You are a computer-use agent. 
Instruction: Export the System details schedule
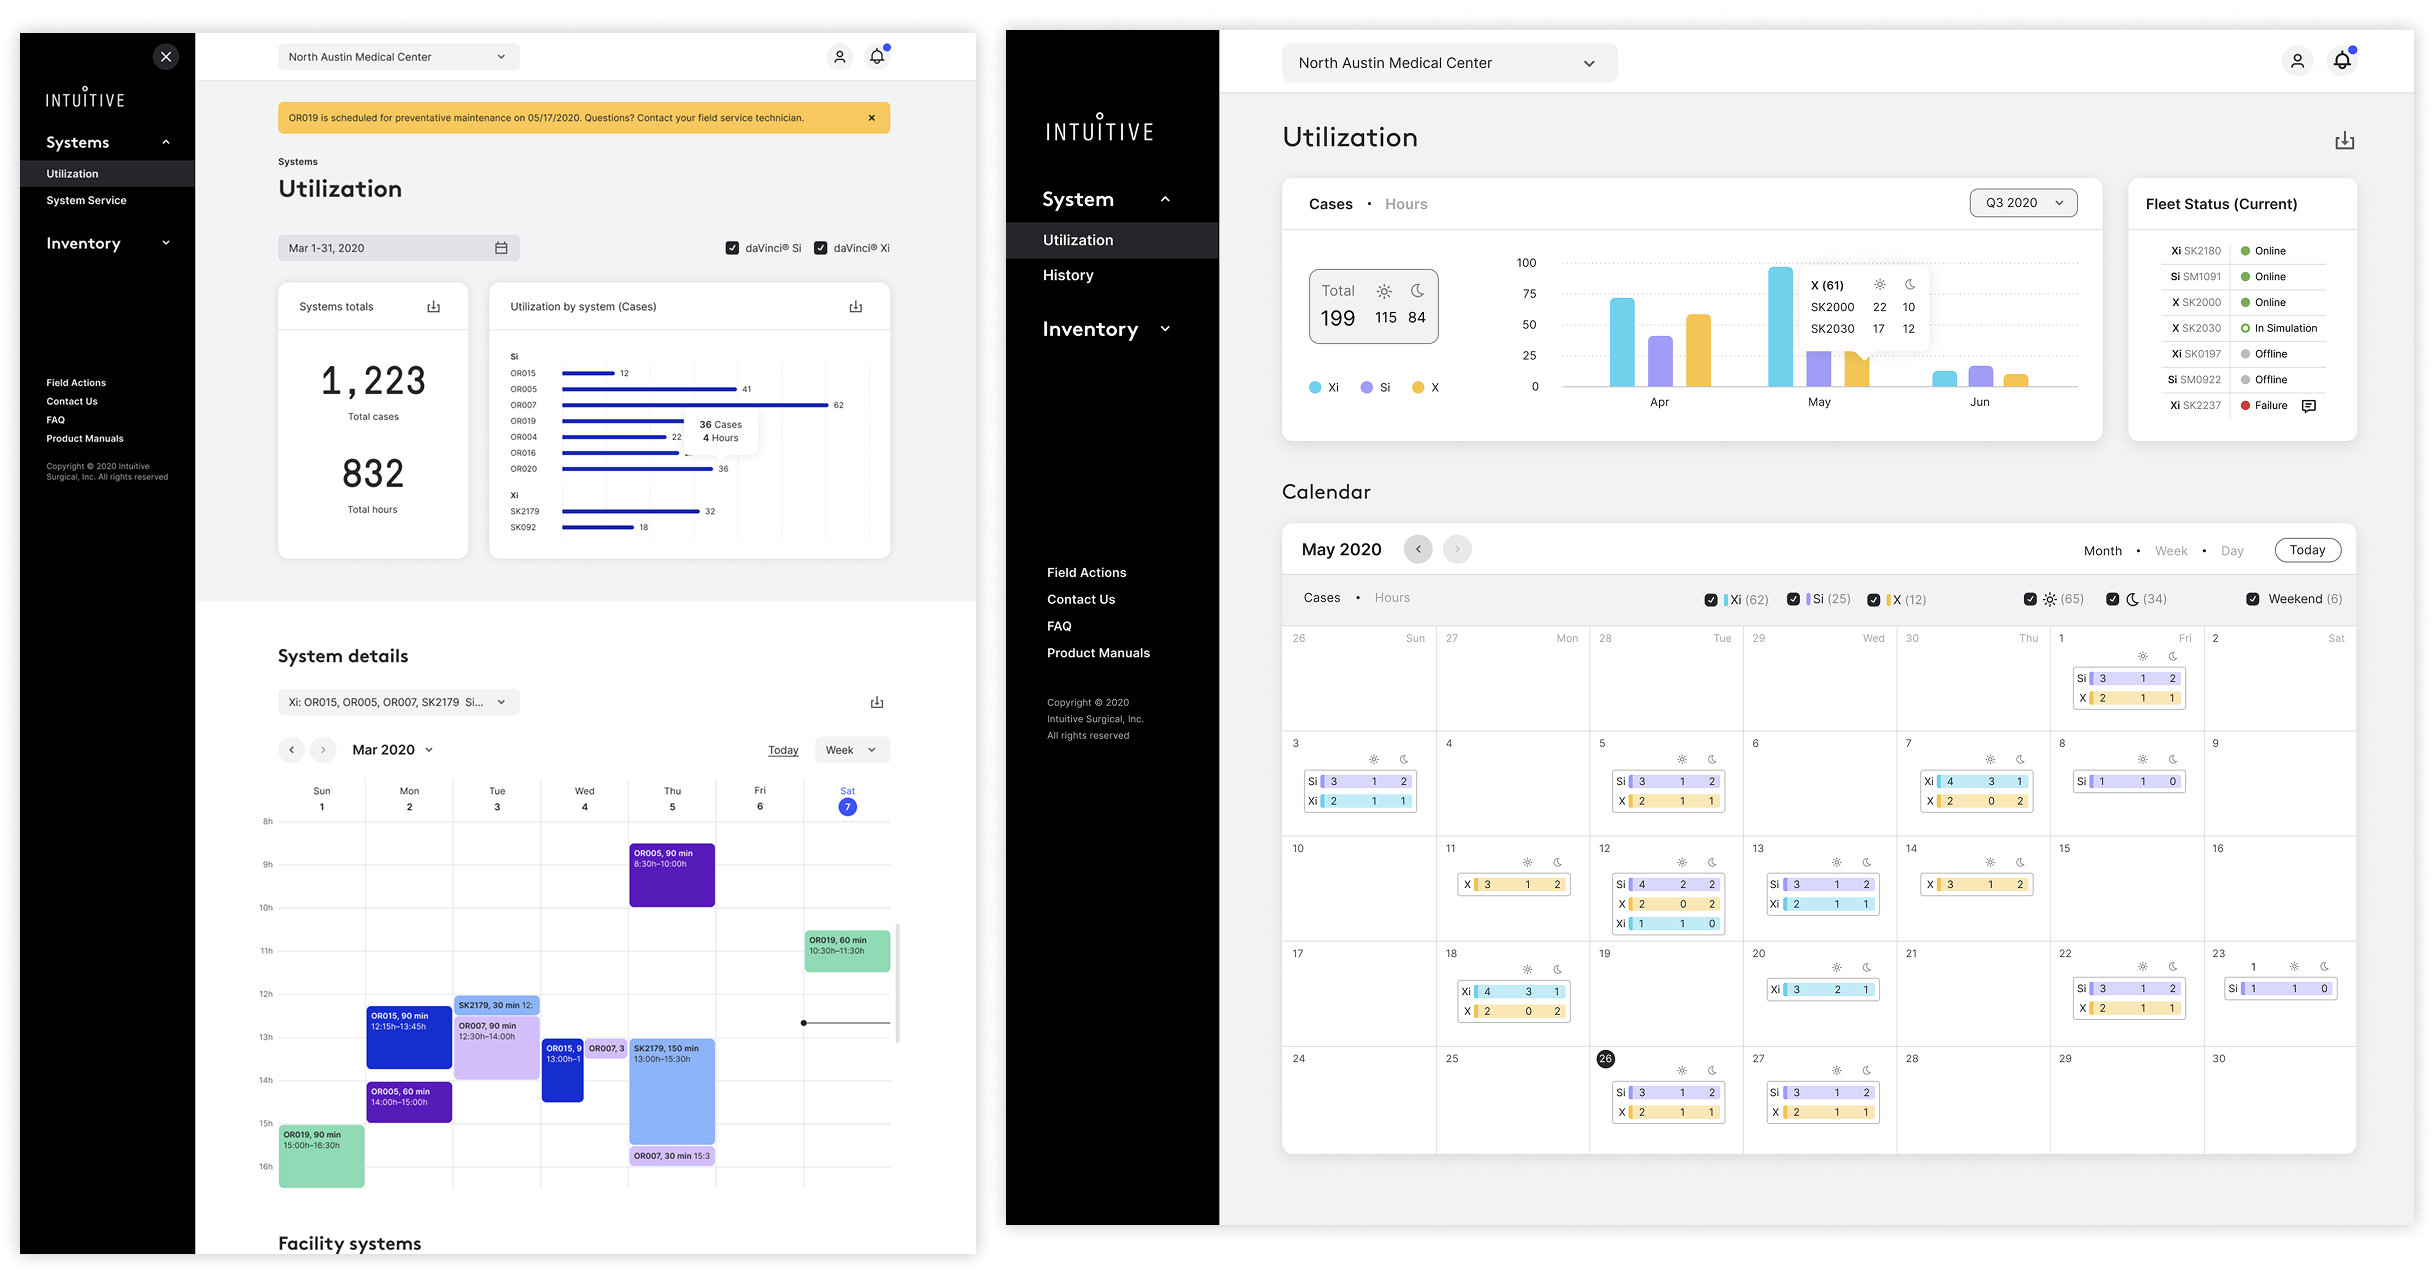click(x=876, y=702)
